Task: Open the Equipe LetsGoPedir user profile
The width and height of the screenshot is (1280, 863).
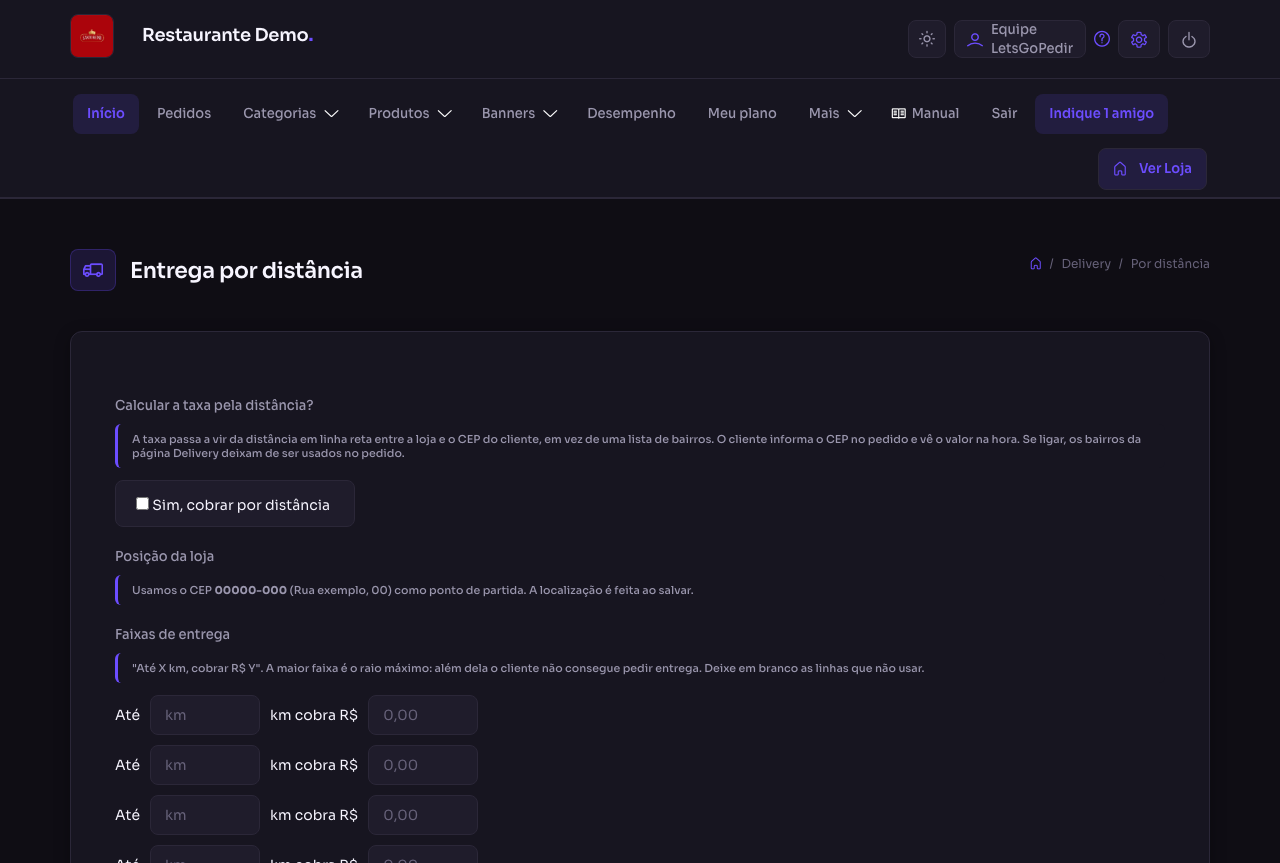Action: coord(1020,39)
